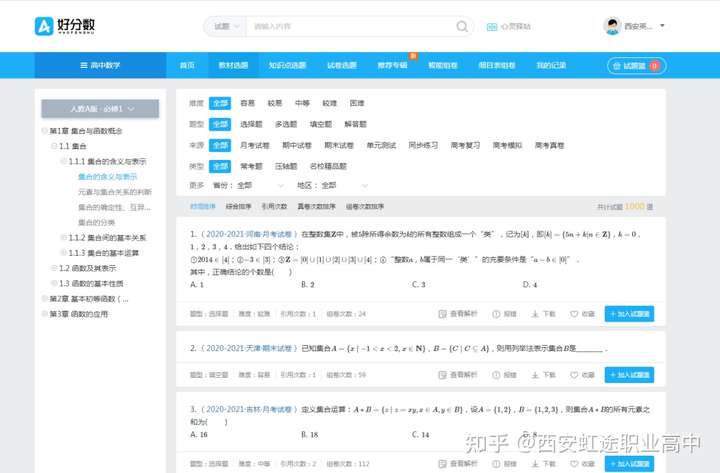This screenshot has height=473, width=720.
Task: Select difficulty filter 全部
Action: tap(220, 103)
